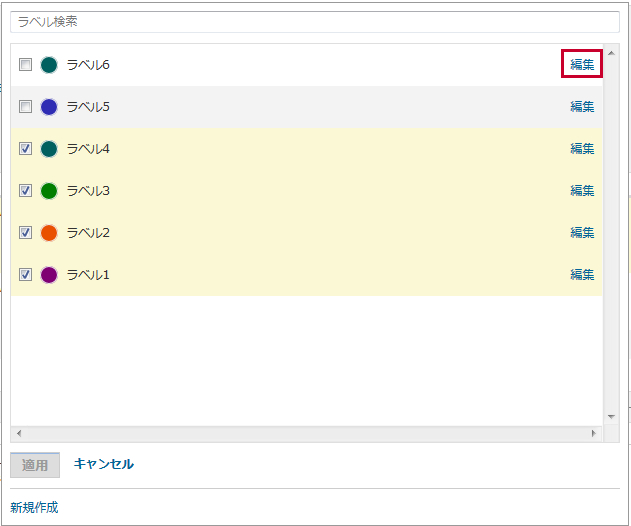Check the ラベル6 checkbox
Image resolution: width=631 pixels, height=526 pixels.
tap(26, 65)
